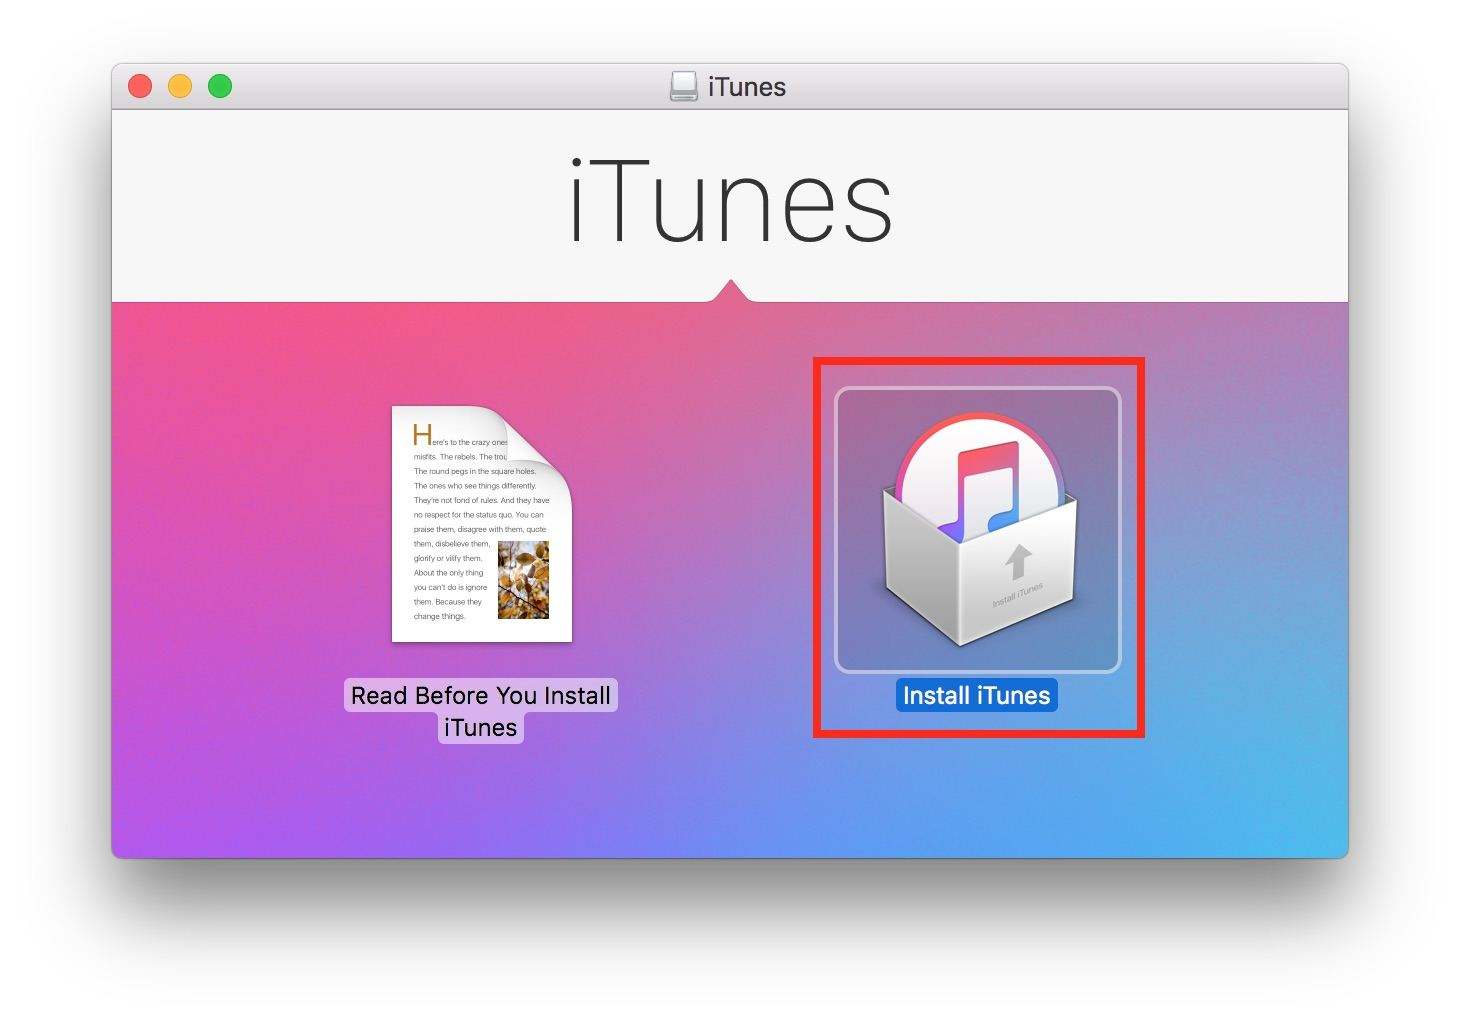Screen dimensions: 1460x1018
Task: Select the Install iTunes package icon
Action: coord(978,529)
